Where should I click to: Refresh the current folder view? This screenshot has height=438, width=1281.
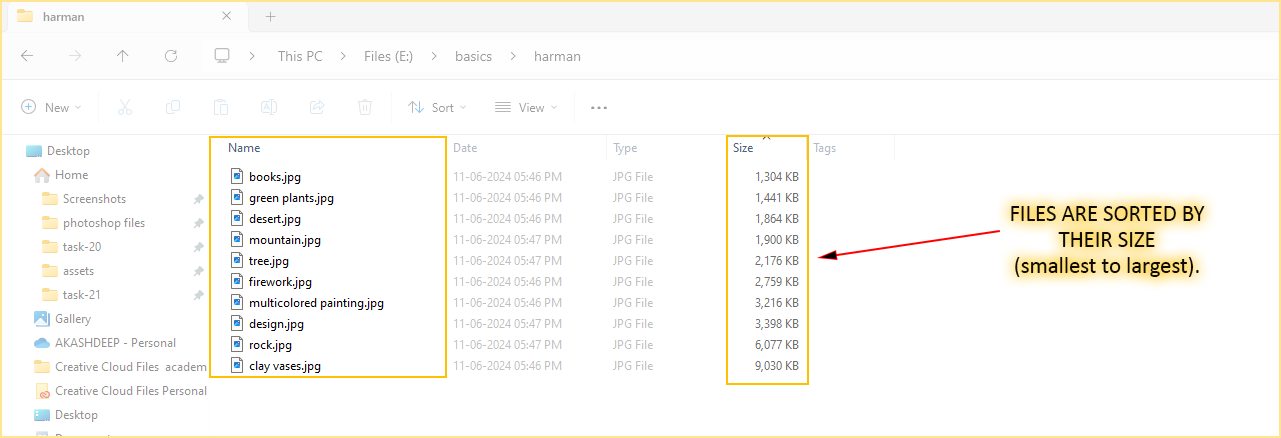171,56
